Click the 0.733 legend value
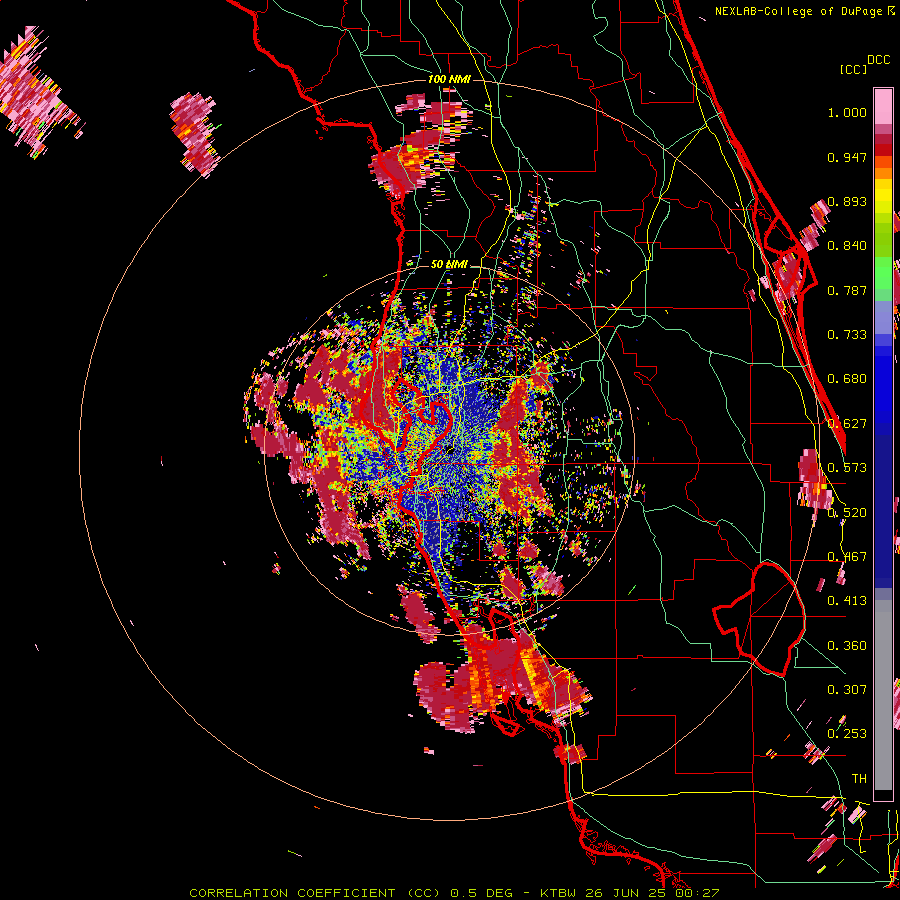Image resolution: width=900 pixels, height=900 pixels. (x=847, y=335)
